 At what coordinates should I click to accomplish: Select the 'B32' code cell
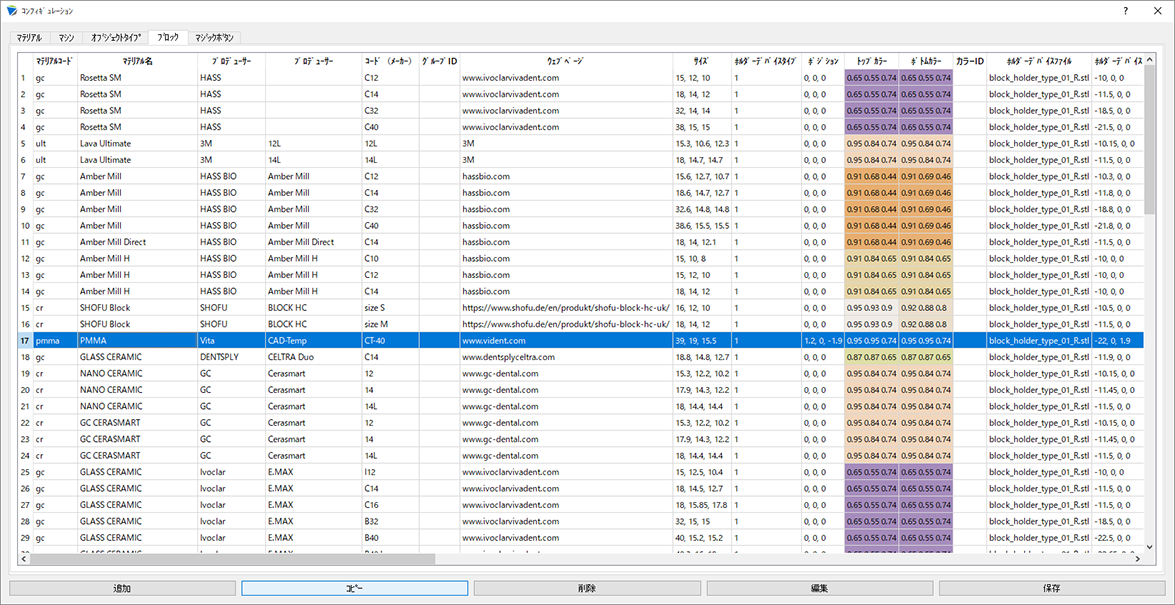point(390,523)
